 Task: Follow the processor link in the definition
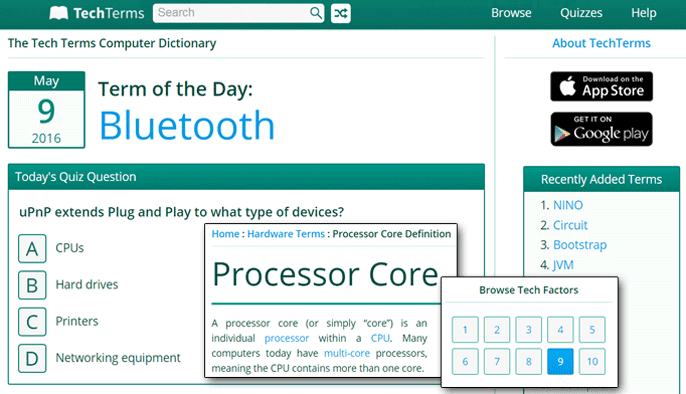click(x=287, y=338)
